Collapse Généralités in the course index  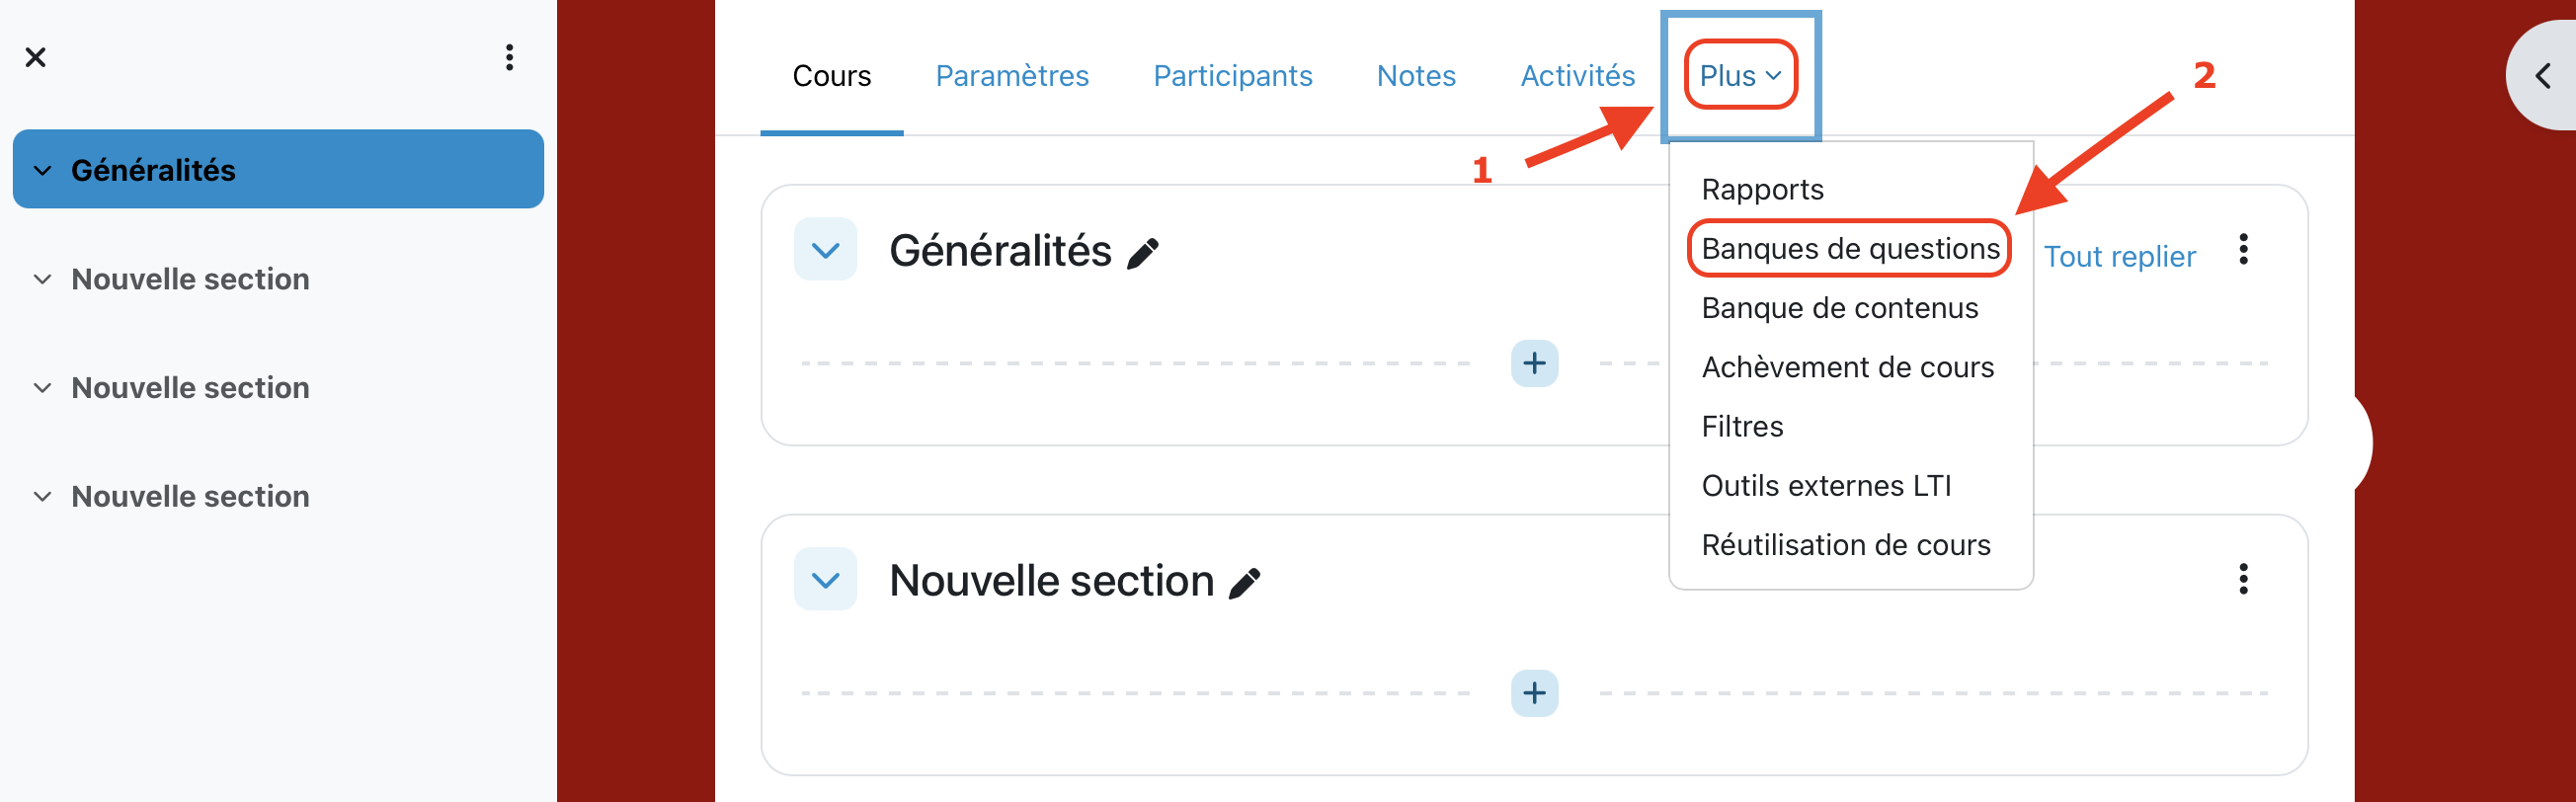coord(43,170)
